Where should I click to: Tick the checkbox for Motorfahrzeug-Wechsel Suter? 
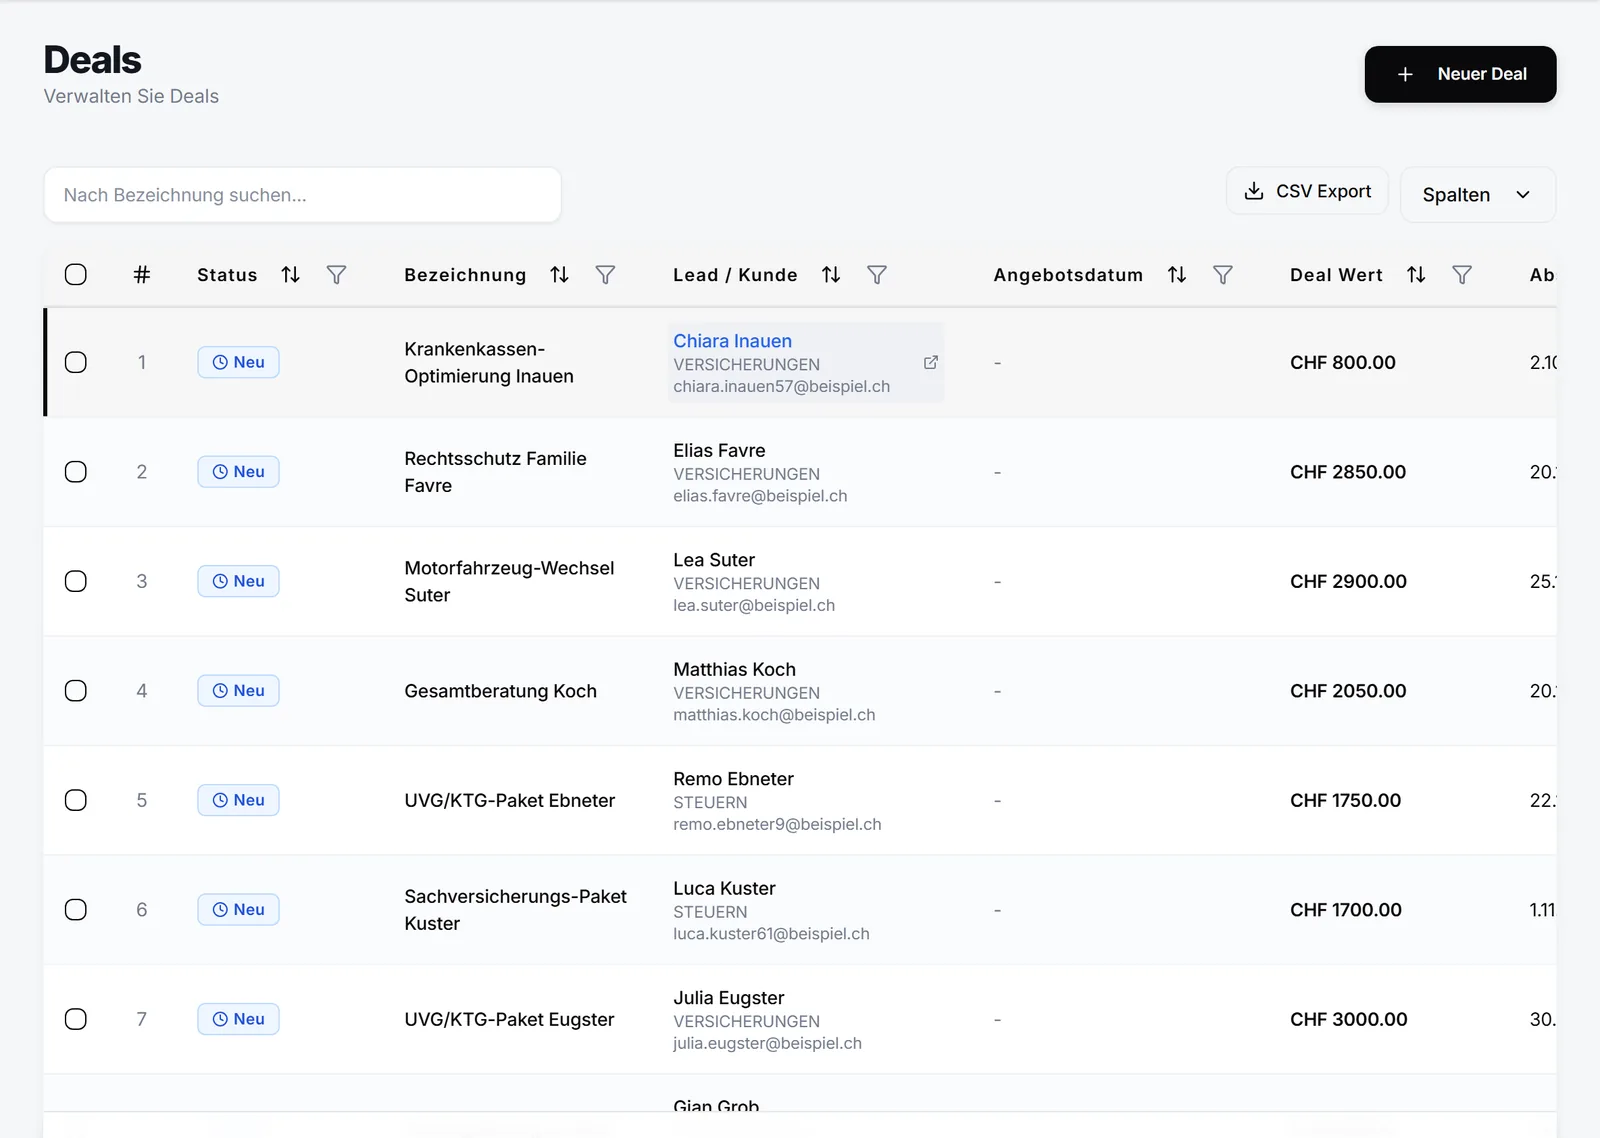click(76, 581)
